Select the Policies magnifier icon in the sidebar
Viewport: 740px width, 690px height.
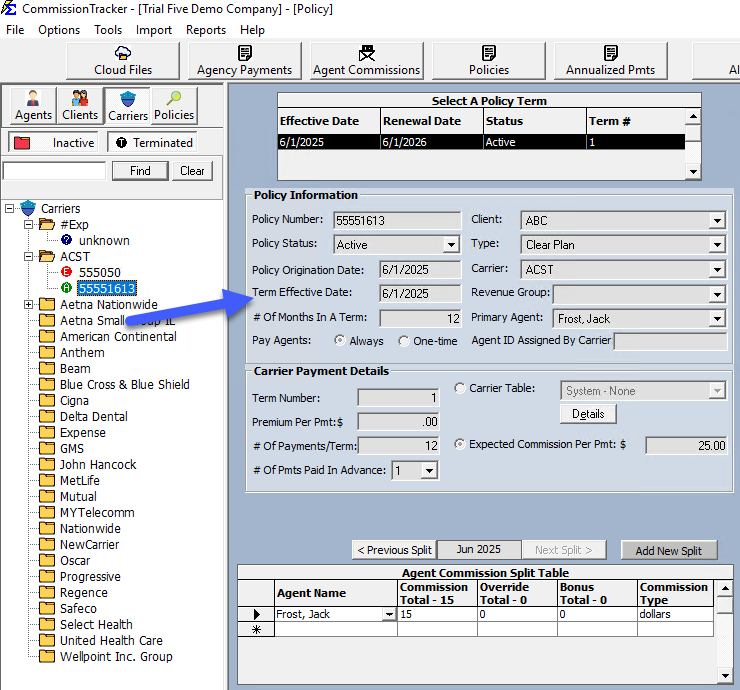pyautogui.click(x=174, y=105)
